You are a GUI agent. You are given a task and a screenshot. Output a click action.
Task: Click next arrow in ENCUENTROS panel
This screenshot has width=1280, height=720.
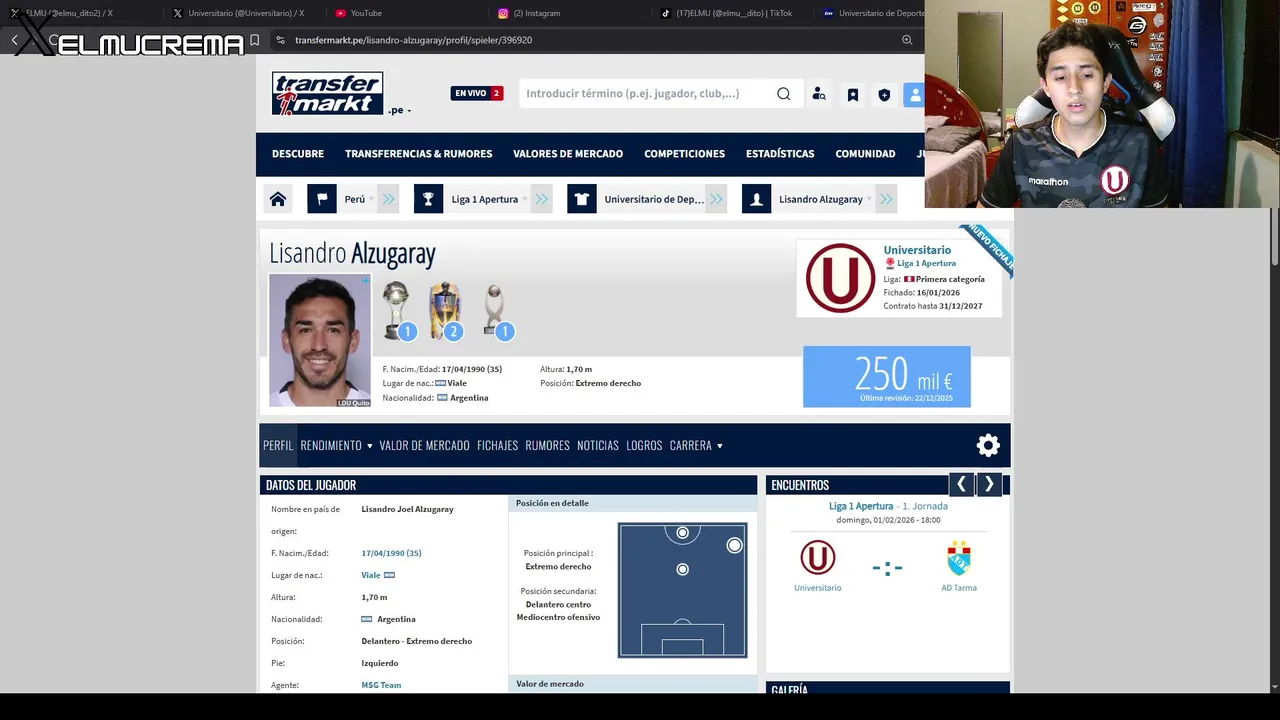[x=989, y=485]
